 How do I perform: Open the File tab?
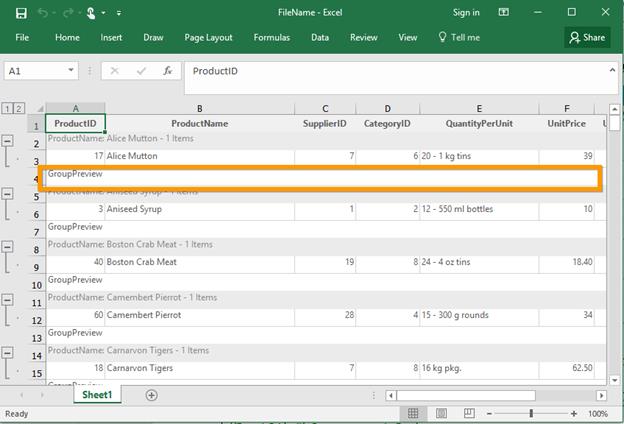click(x=22, y=37)
